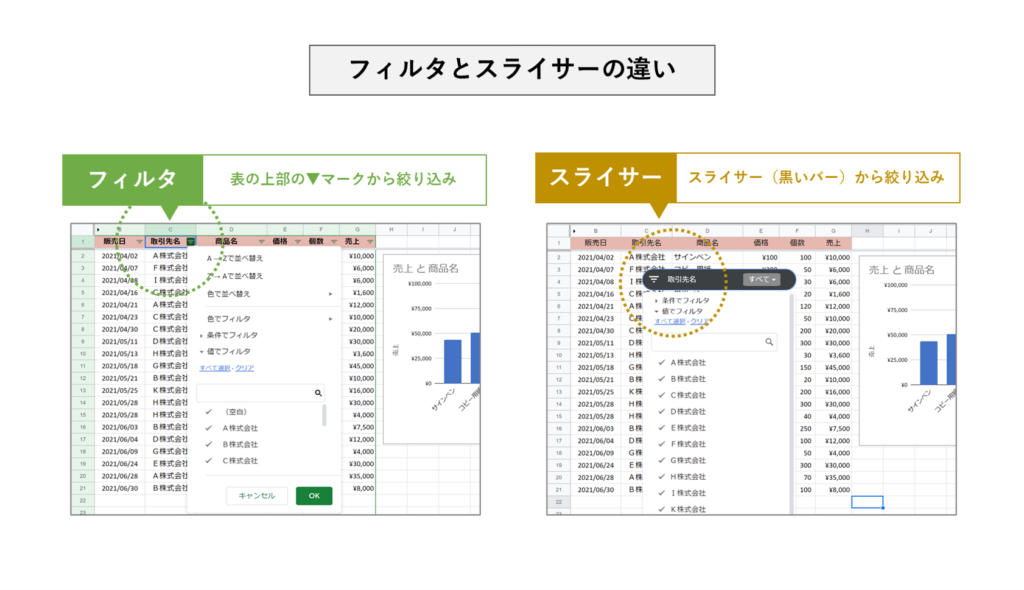Click the search icon in the slicer panel

click(769, 342)
